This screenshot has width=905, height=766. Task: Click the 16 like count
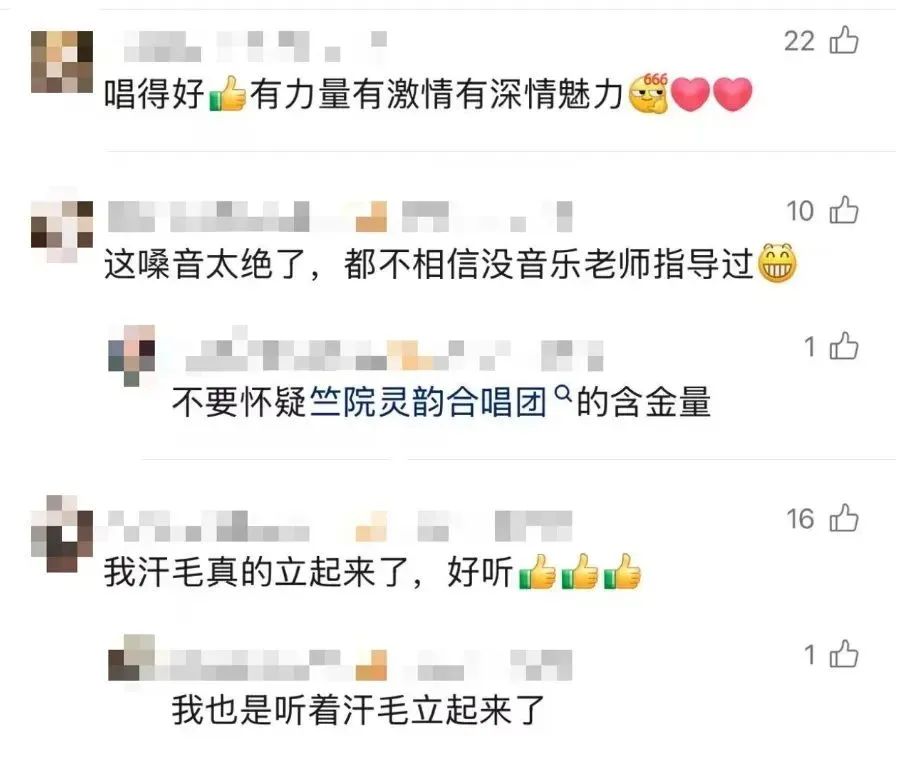coord(800,518)
